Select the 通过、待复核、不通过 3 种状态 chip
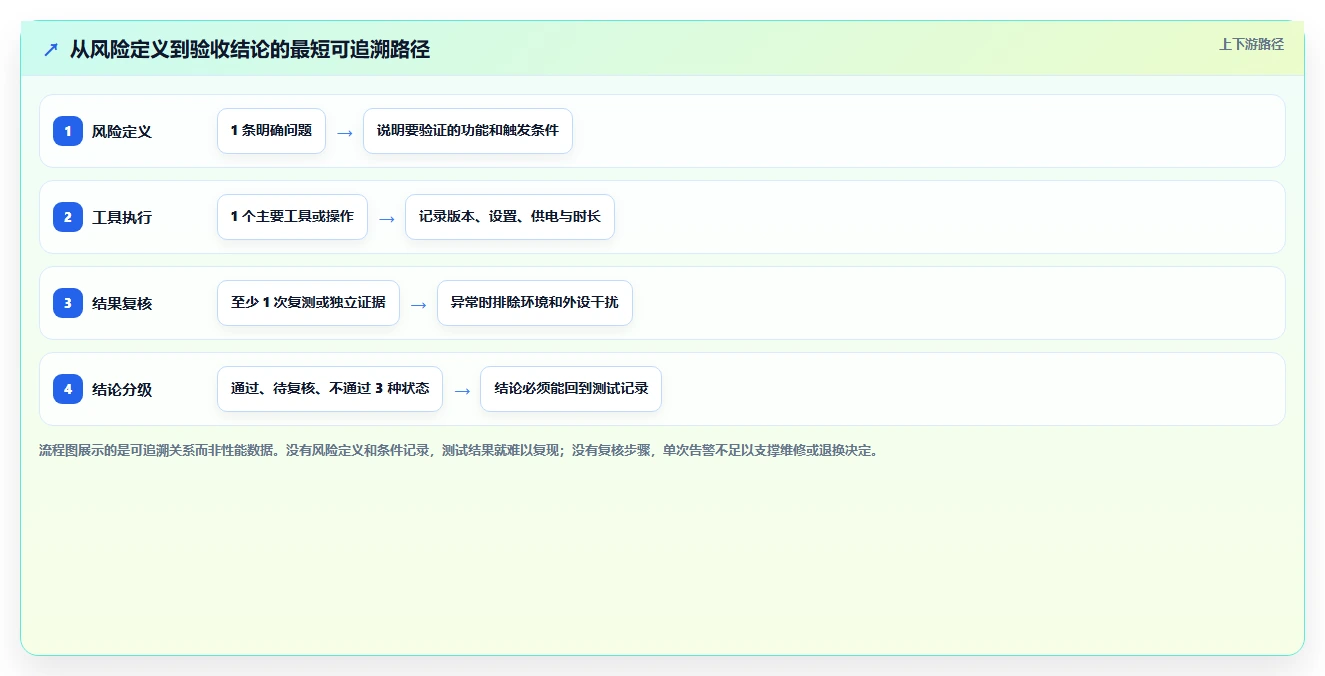 (330, 389)
